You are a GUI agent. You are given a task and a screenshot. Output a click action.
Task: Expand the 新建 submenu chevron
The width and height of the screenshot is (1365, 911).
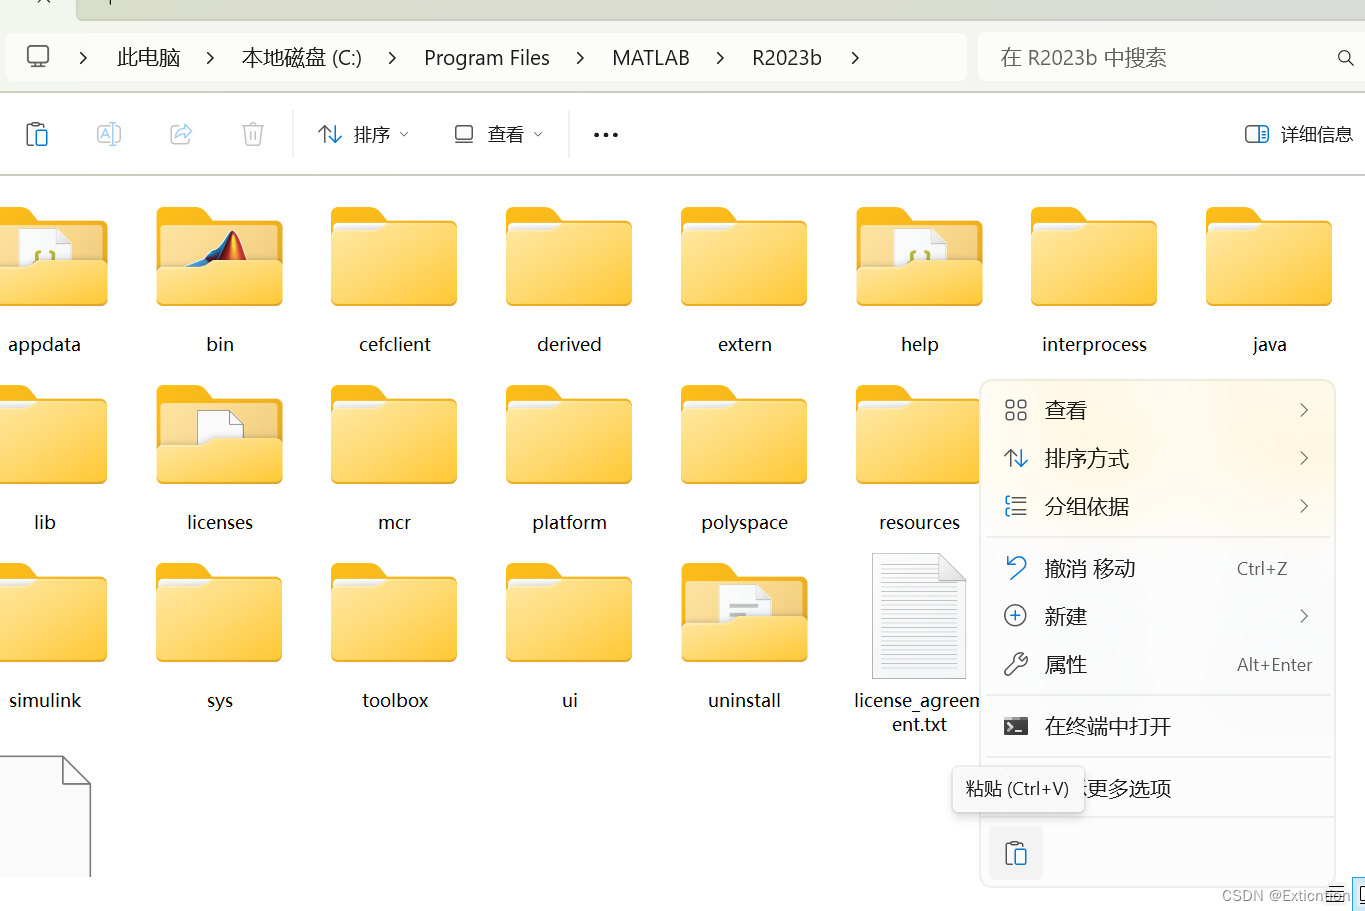tap(1303, 616)
